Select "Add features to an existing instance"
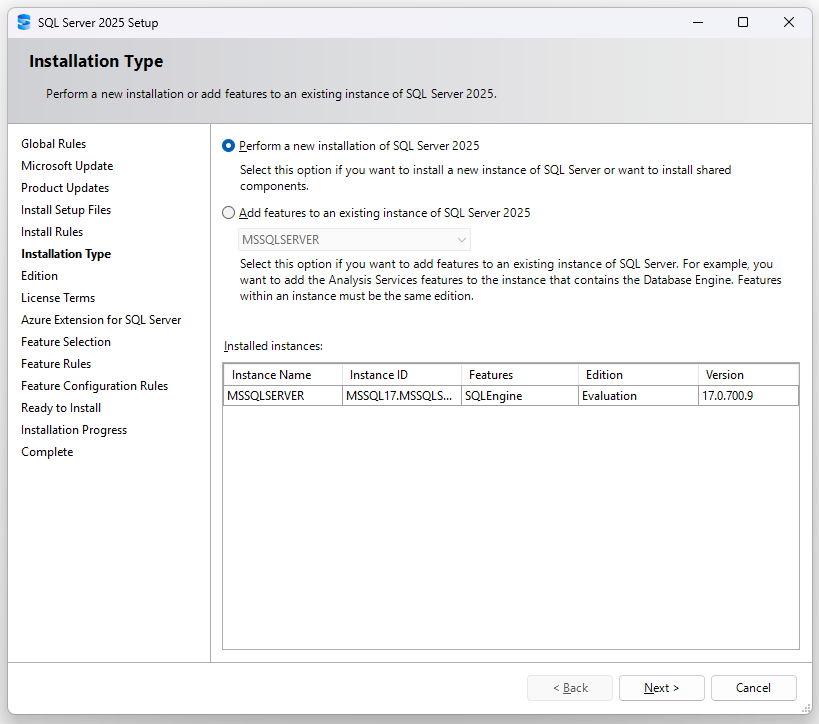Viewport: 819px width, 724px height. [x=228, y=212]
